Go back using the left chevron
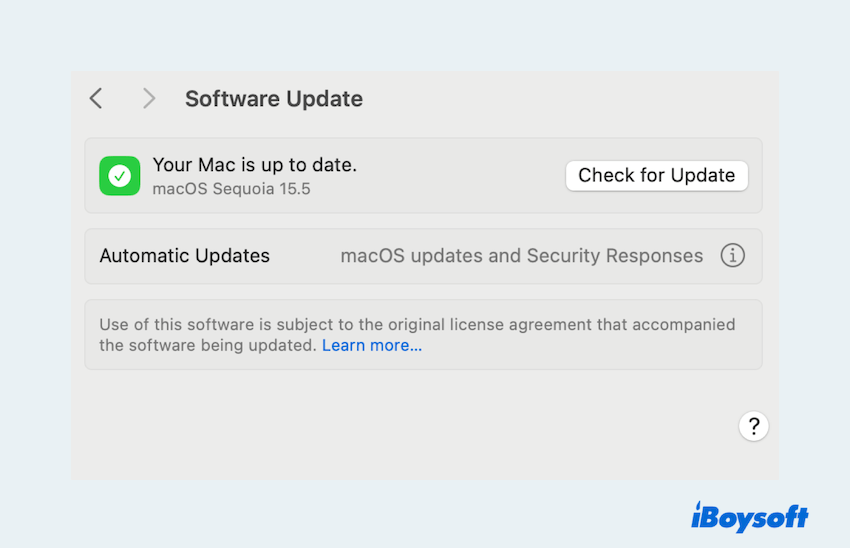850x548 pixels. coord(96,98)
